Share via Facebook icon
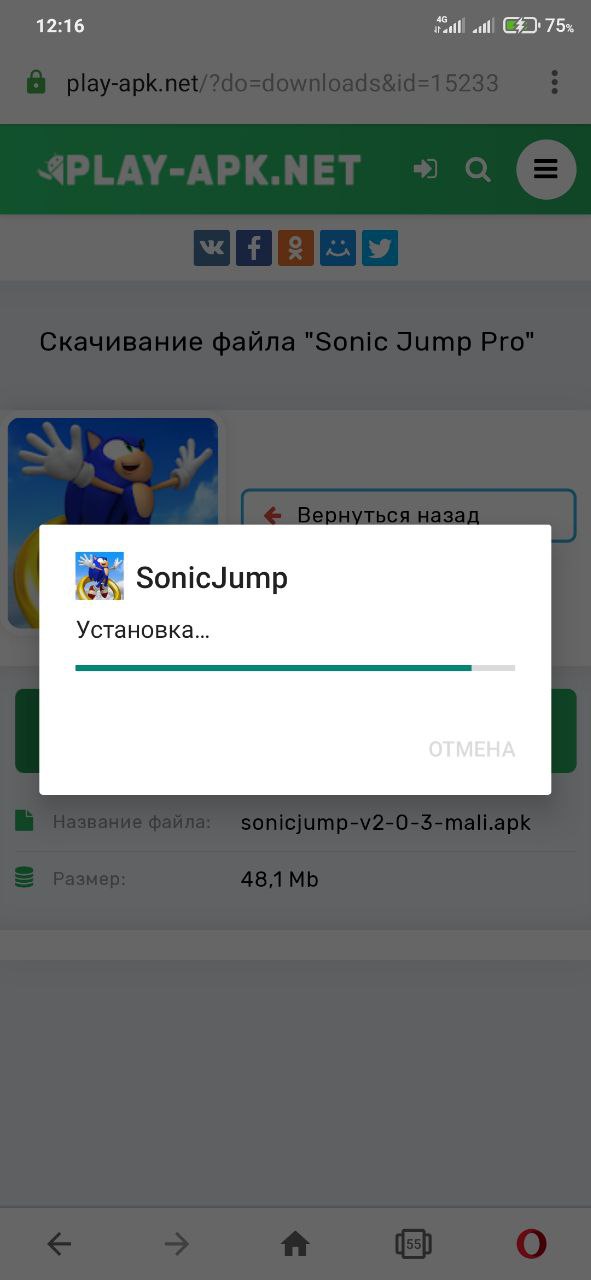 [x=254, y=248]
